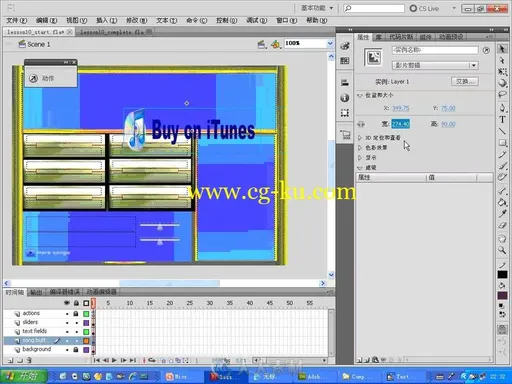Select the Eyedropper tool
The height and width of the screenshot is (384, 512).
click(502, 214)
